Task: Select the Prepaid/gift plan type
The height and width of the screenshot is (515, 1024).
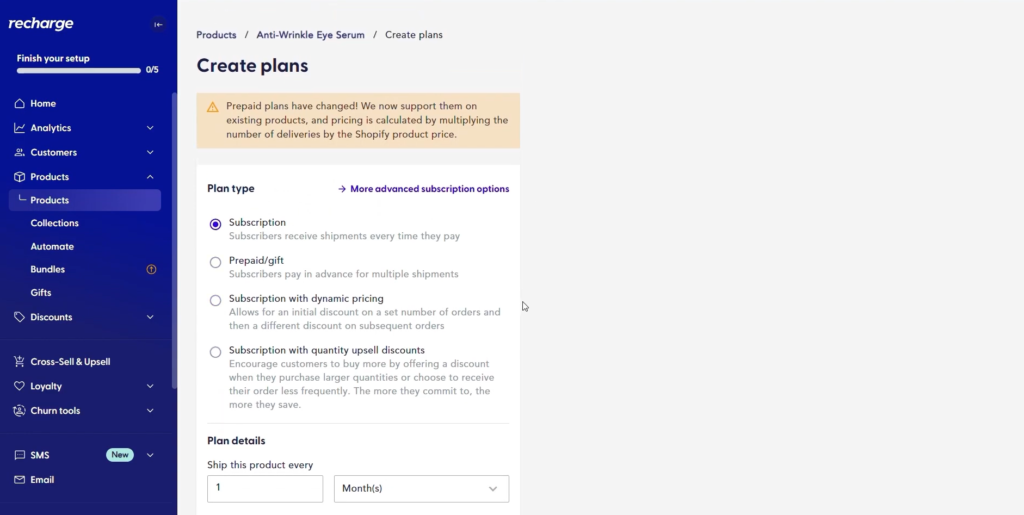Action: click(215, 262)
